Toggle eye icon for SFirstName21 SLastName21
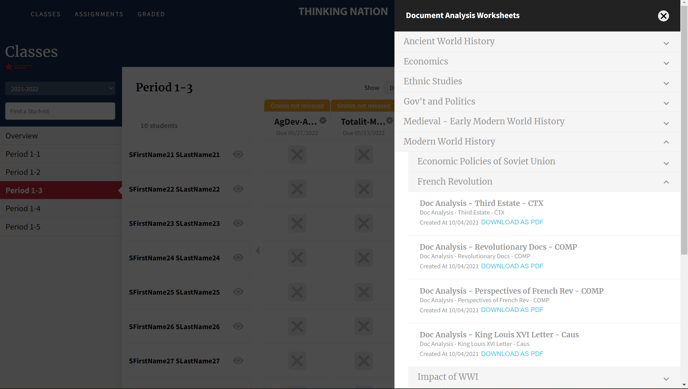The height and width of the screenshot is (389, 688). [x=238, y=154]
